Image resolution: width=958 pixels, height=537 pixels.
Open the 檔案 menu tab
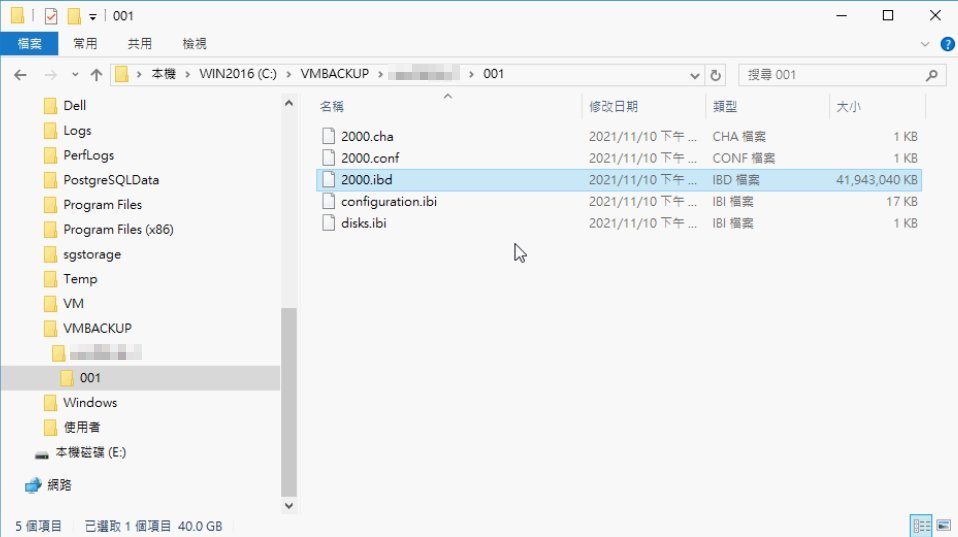(30, 44)
